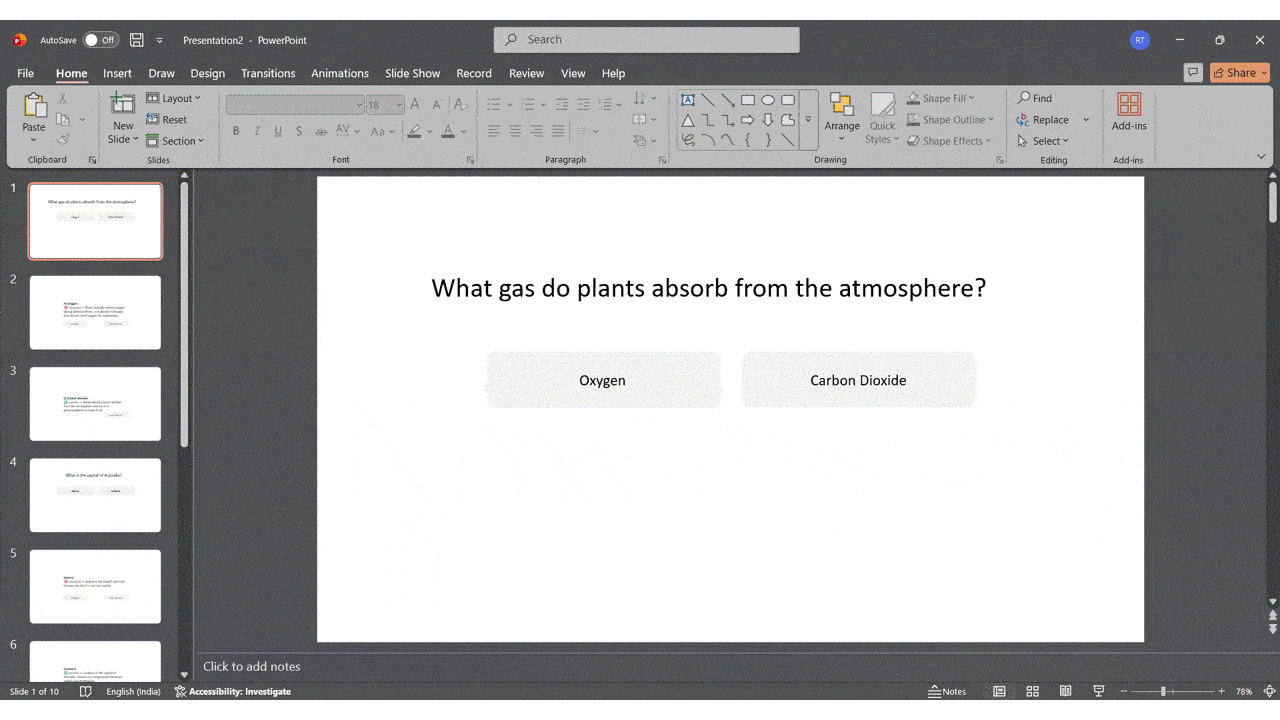Image resolution: width=1280 pixels, height=720 pixels.
Task: Click the Save icon in title bar
Action: click(137, 40)
